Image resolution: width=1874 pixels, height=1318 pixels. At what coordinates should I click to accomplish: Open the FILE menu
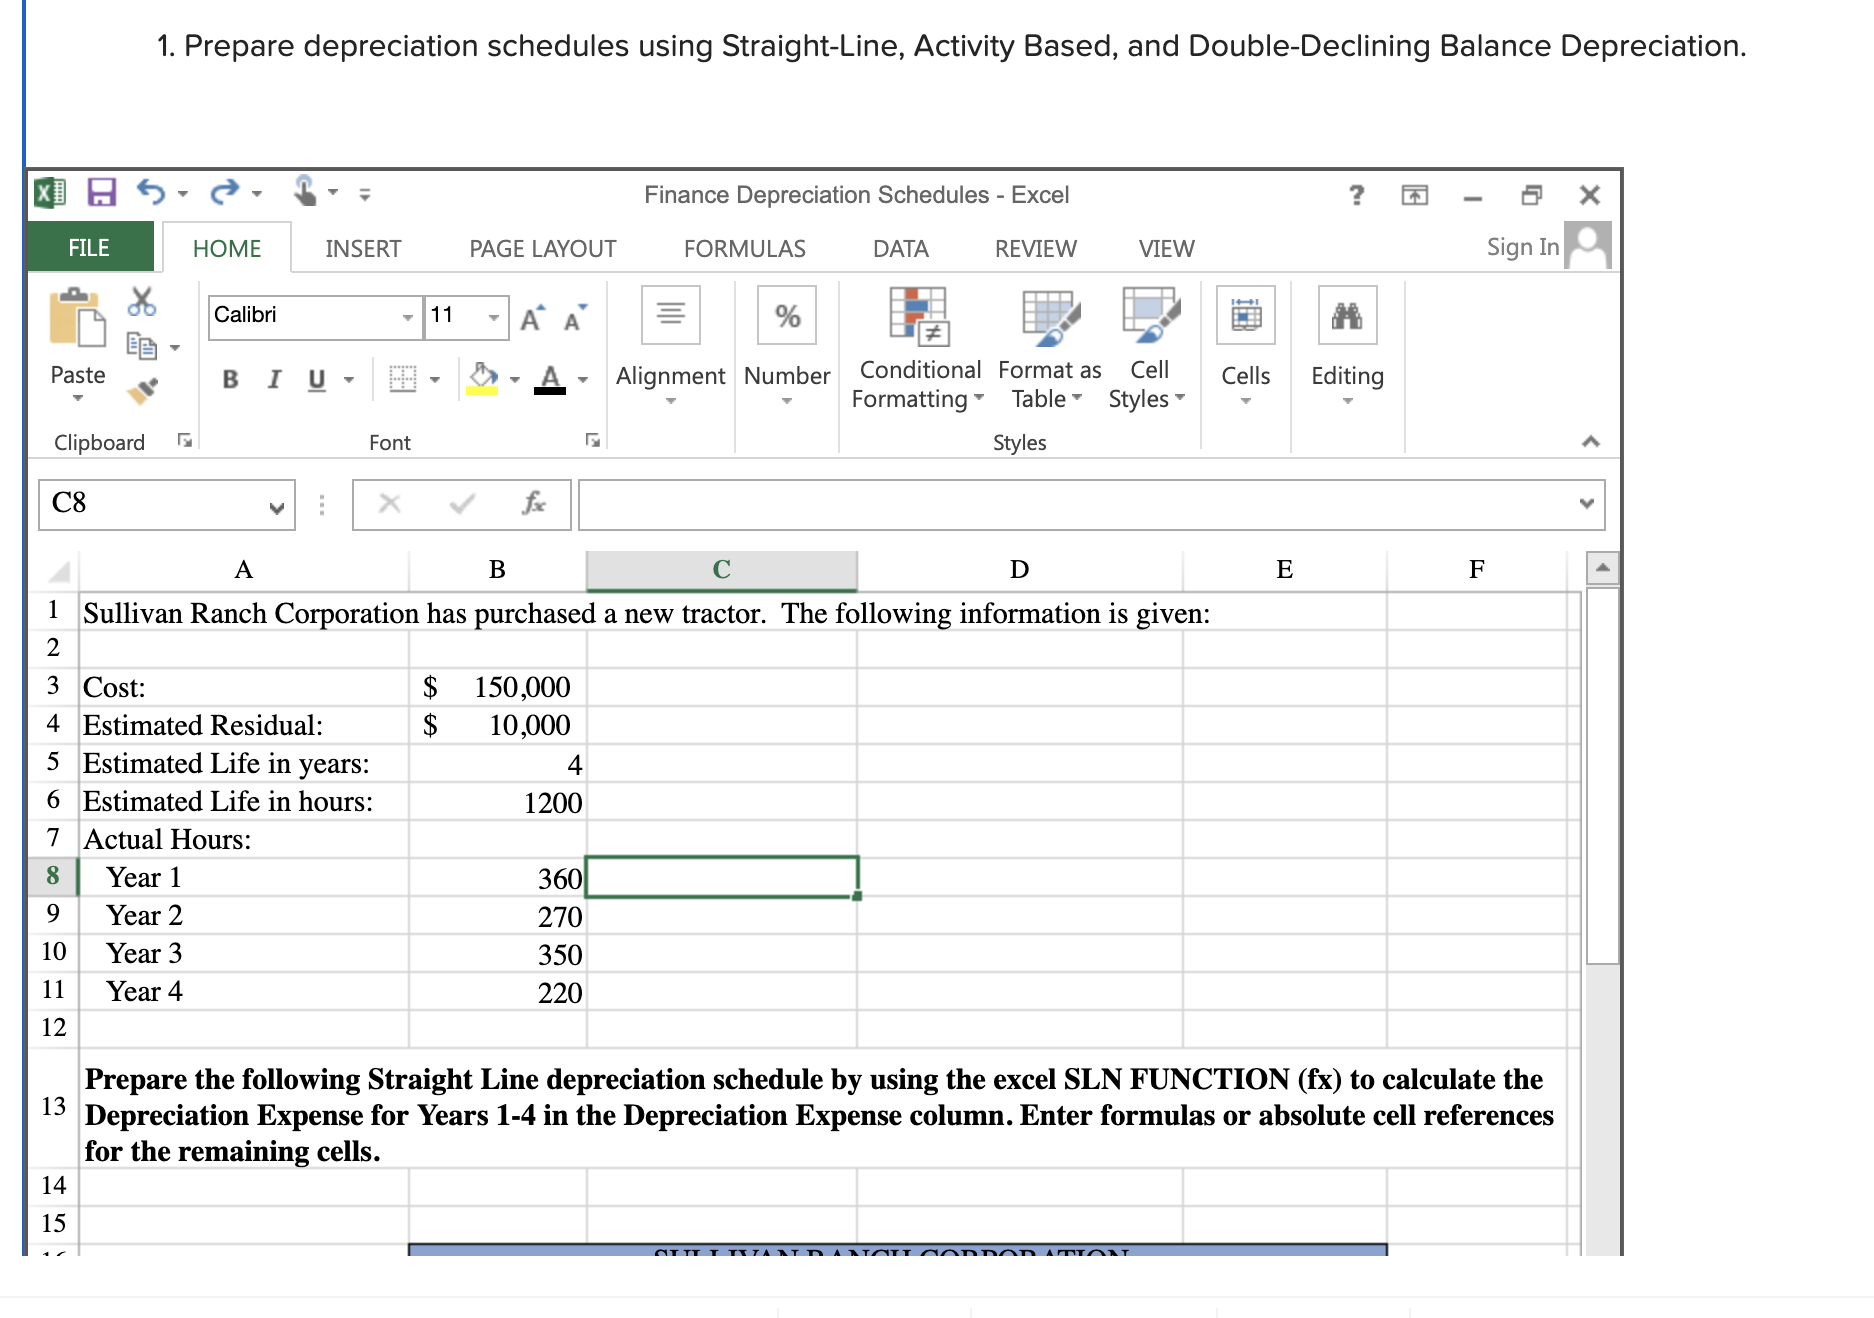pos(88,246)
